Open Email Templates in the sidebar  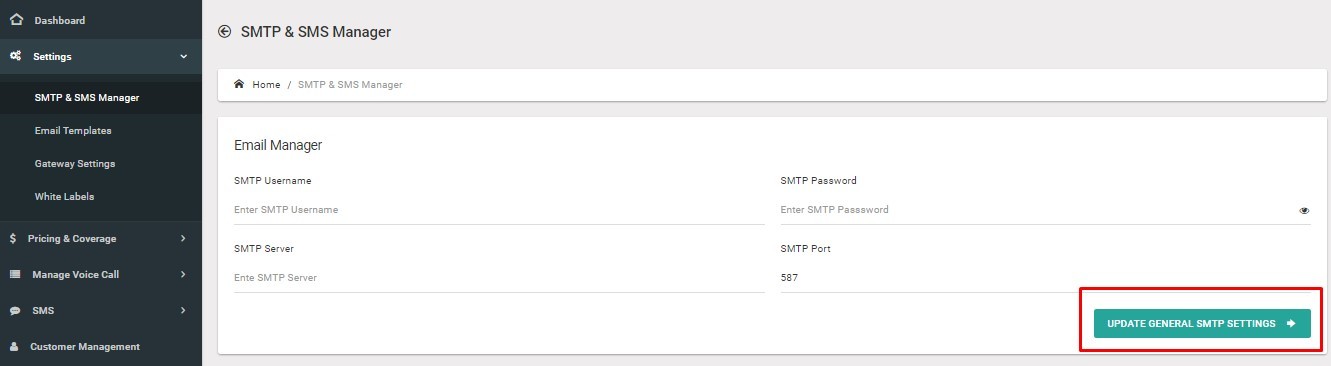coord(73,130)
